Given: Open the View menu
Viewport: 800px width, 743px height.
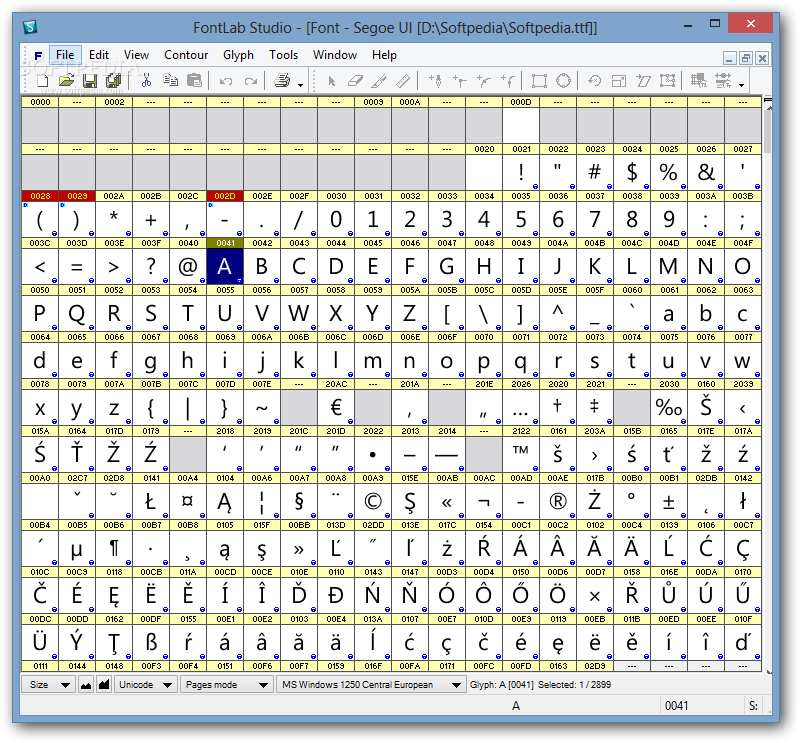Looking at the screenshot, I should [136, 55].
